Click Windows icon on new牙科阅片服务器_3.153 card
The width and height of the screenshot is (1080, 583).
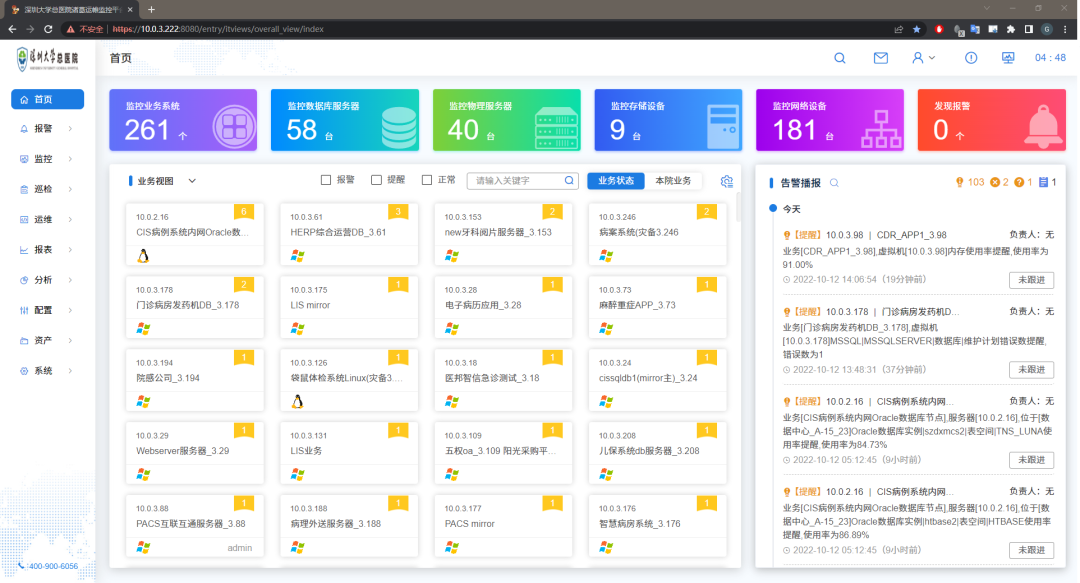tap(452, 256)
